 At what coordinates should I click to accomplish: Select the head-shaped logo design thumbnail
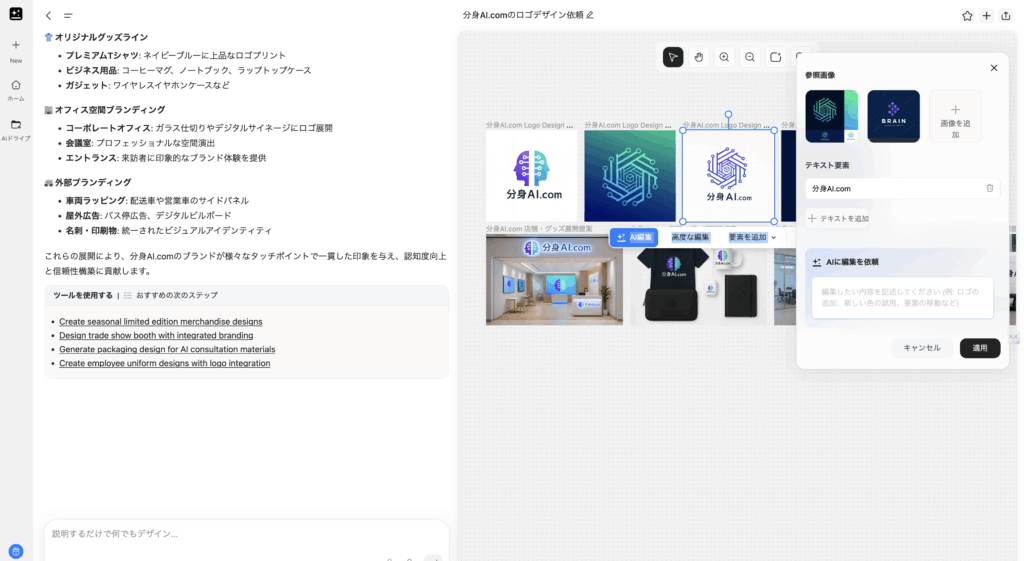(x=532, y=176)
